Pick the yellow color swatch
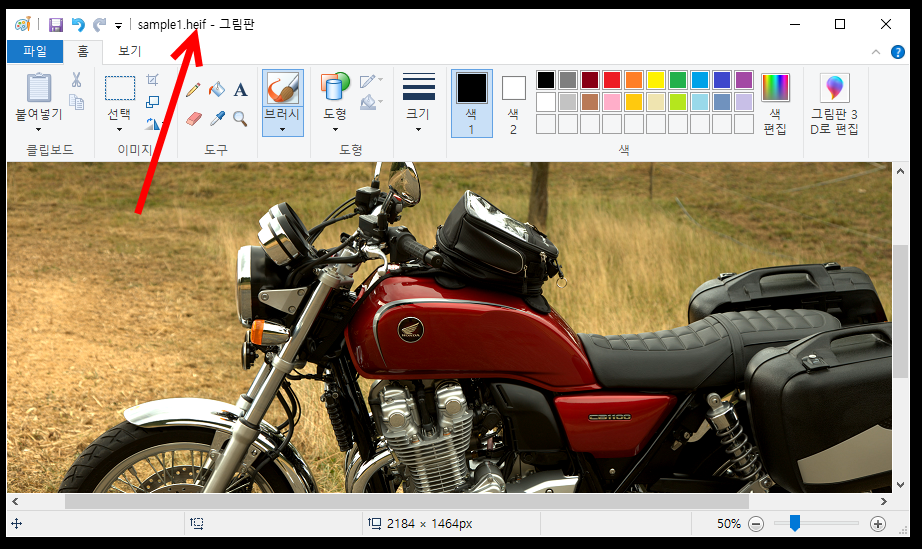Screen dimensions: 922x549 point(656,79)
